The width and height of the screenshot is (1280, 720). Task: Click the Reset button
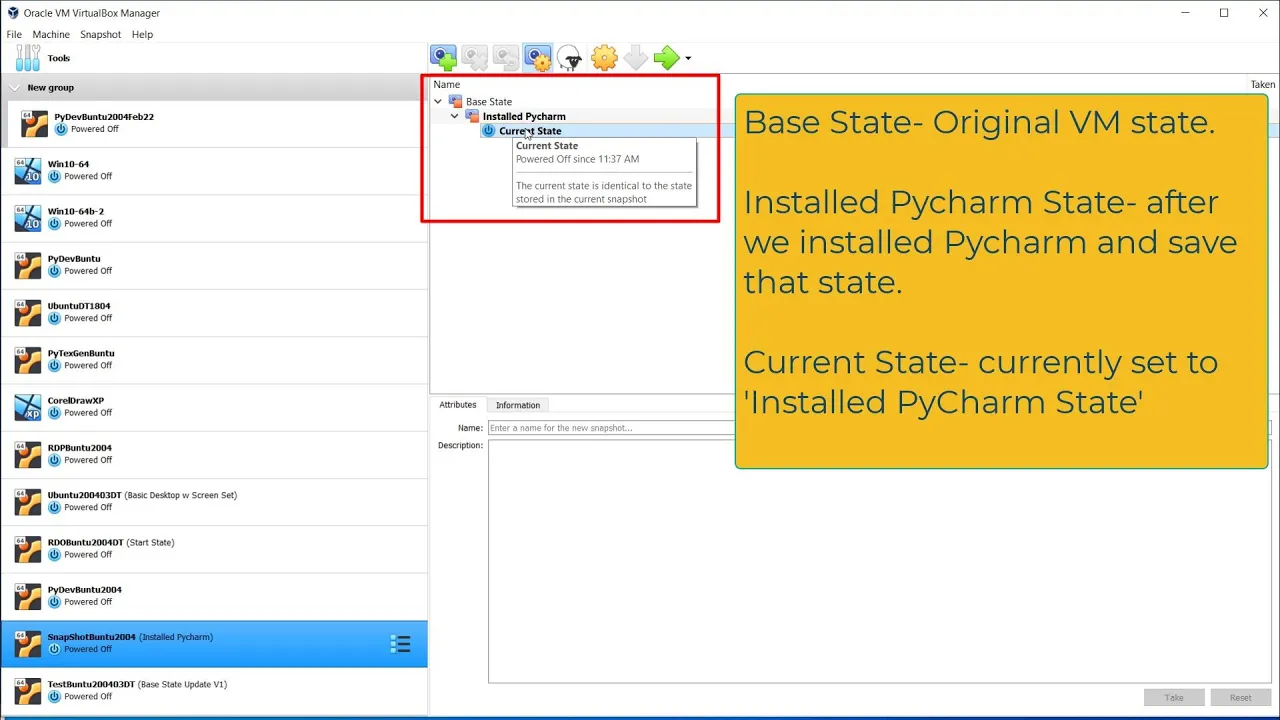pyautogui.click(x=1240, y=698)
